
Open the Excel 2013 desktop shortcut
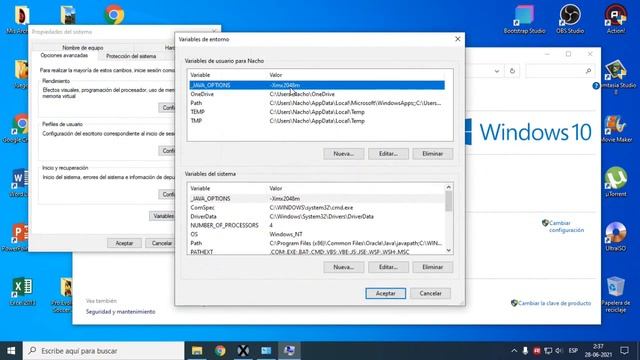pos(22,291)
